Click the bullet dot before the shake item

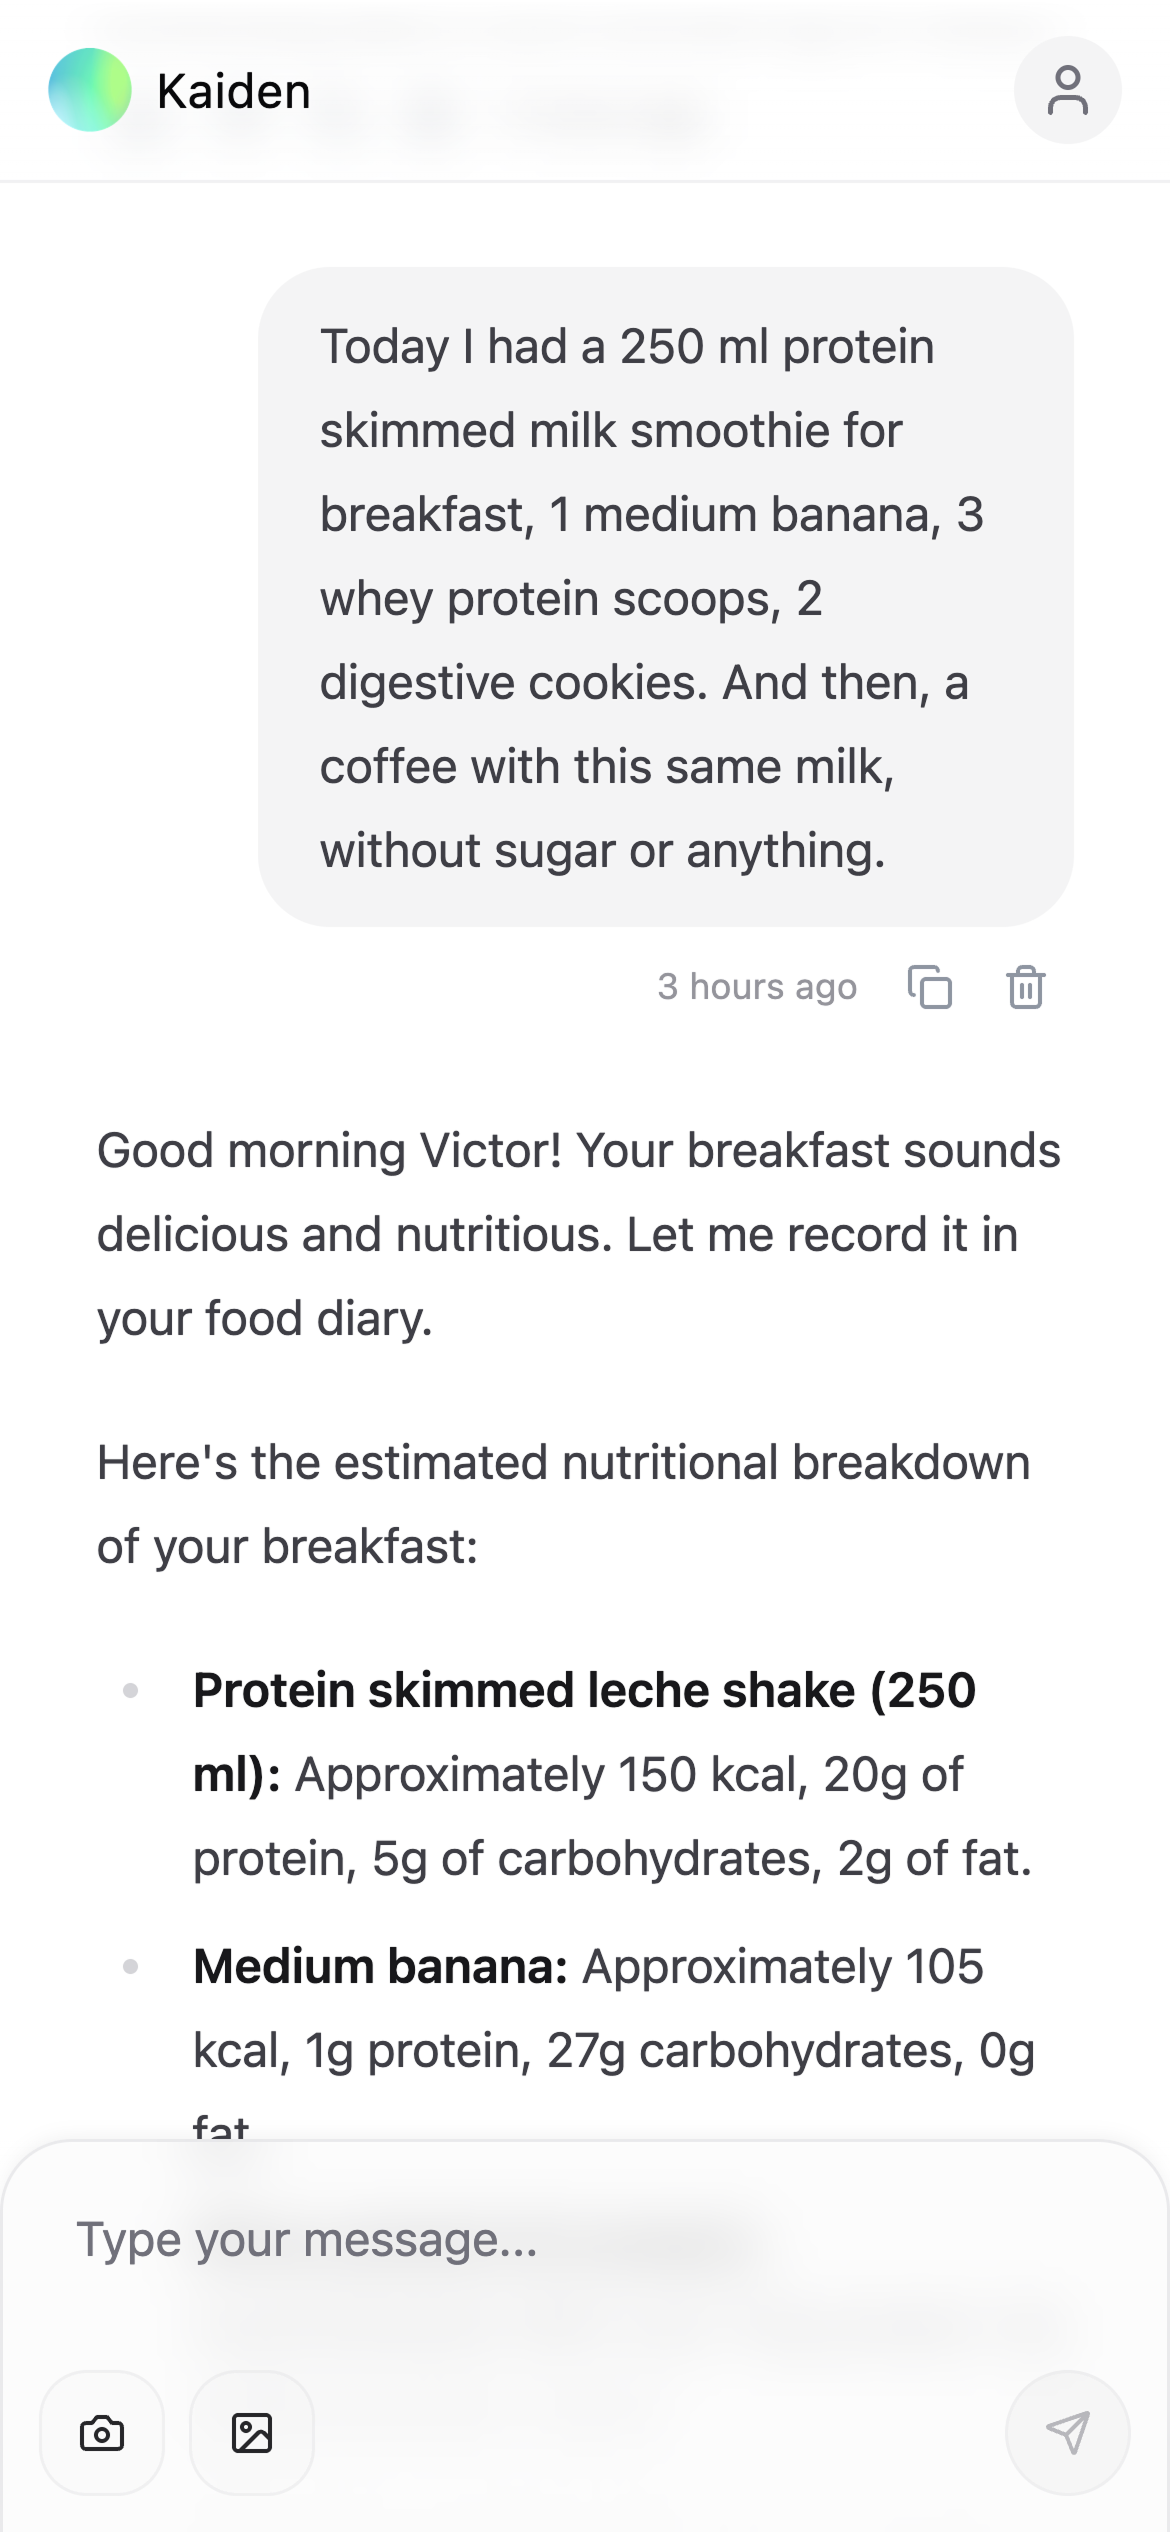(x=130, y=1691)
